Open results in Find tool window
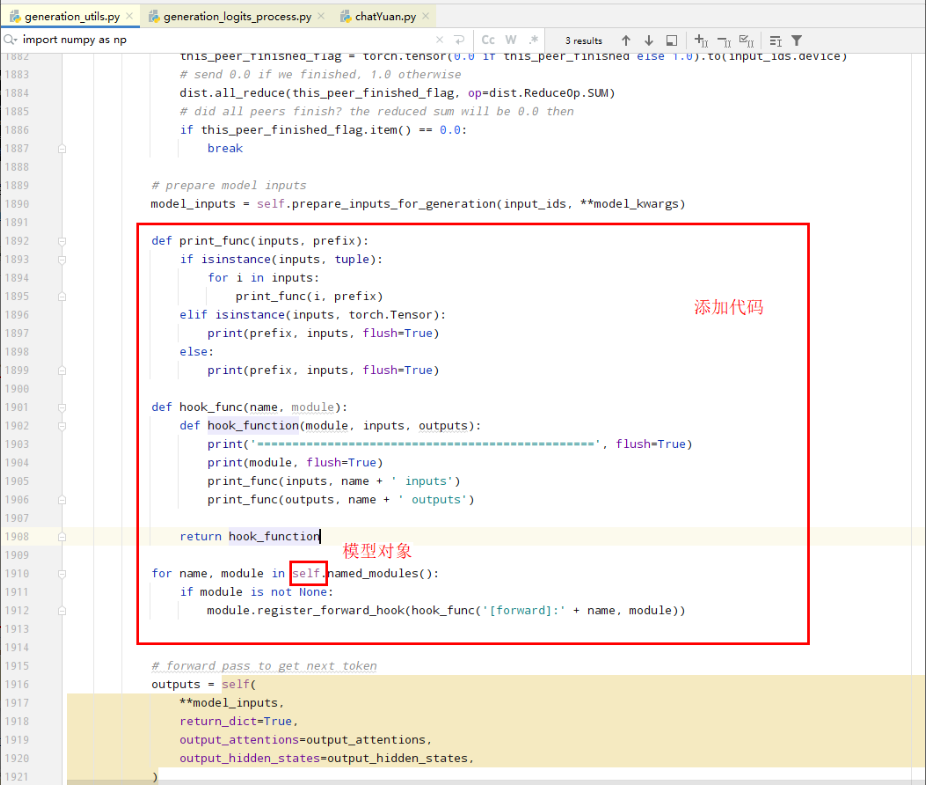This screenshot has height=785, width=926. (x=671, y=40)
